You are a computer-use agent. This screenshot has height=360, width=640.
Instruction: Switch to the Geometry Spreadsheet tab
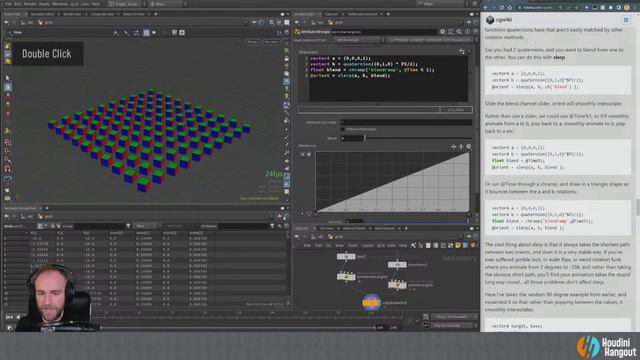[20, 208]
